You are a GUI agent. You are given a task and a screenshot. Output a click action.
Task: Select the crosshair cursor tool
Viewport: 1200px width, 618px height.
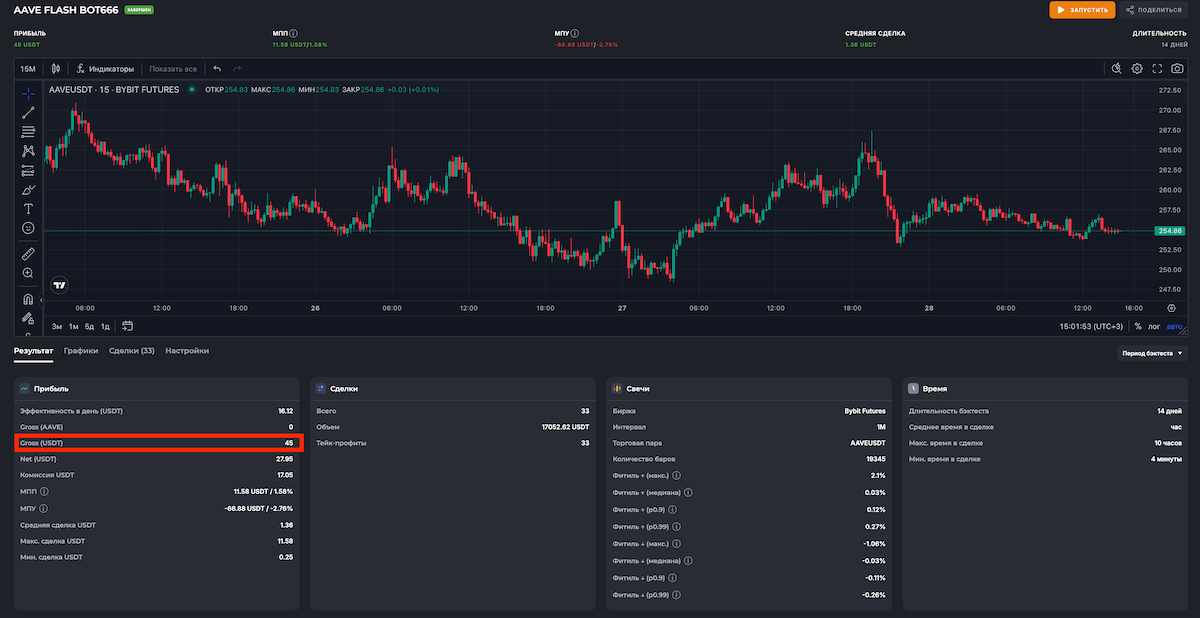28,92
